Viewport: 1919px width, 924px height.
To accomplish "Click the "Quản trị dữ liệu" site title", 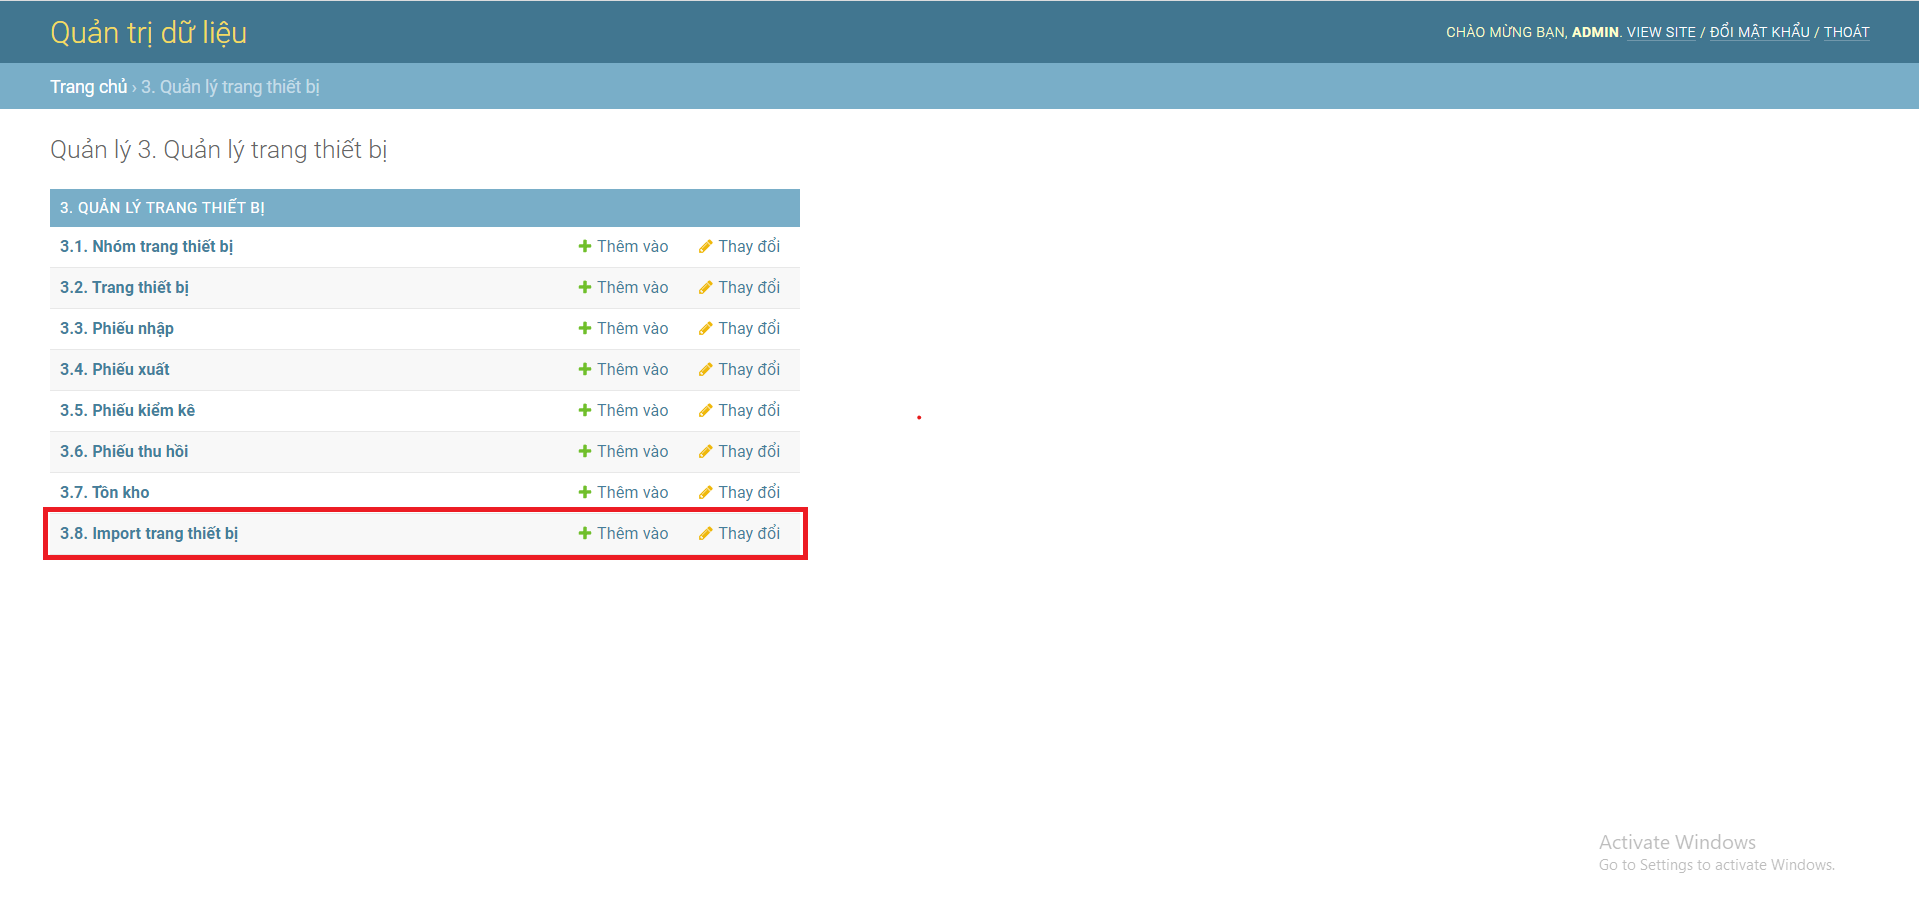I will pyautogui.click(x=148, y=32).
